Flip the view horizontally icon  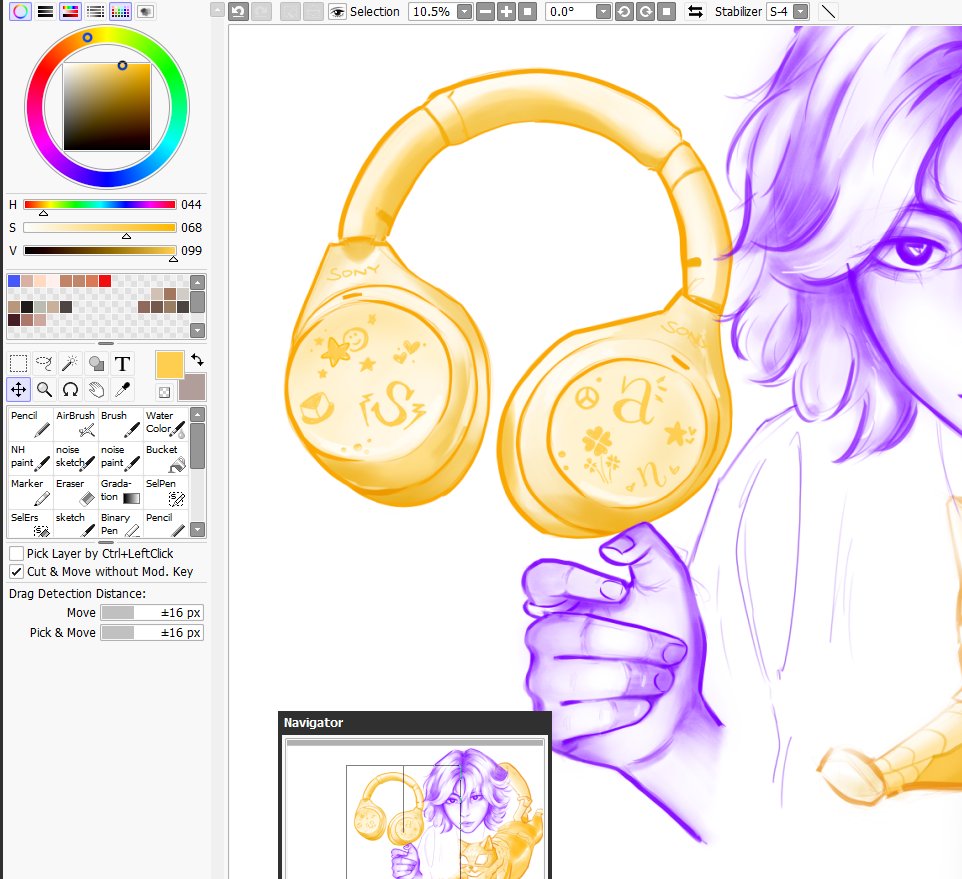pyautogui.click(x=695, y=12)
